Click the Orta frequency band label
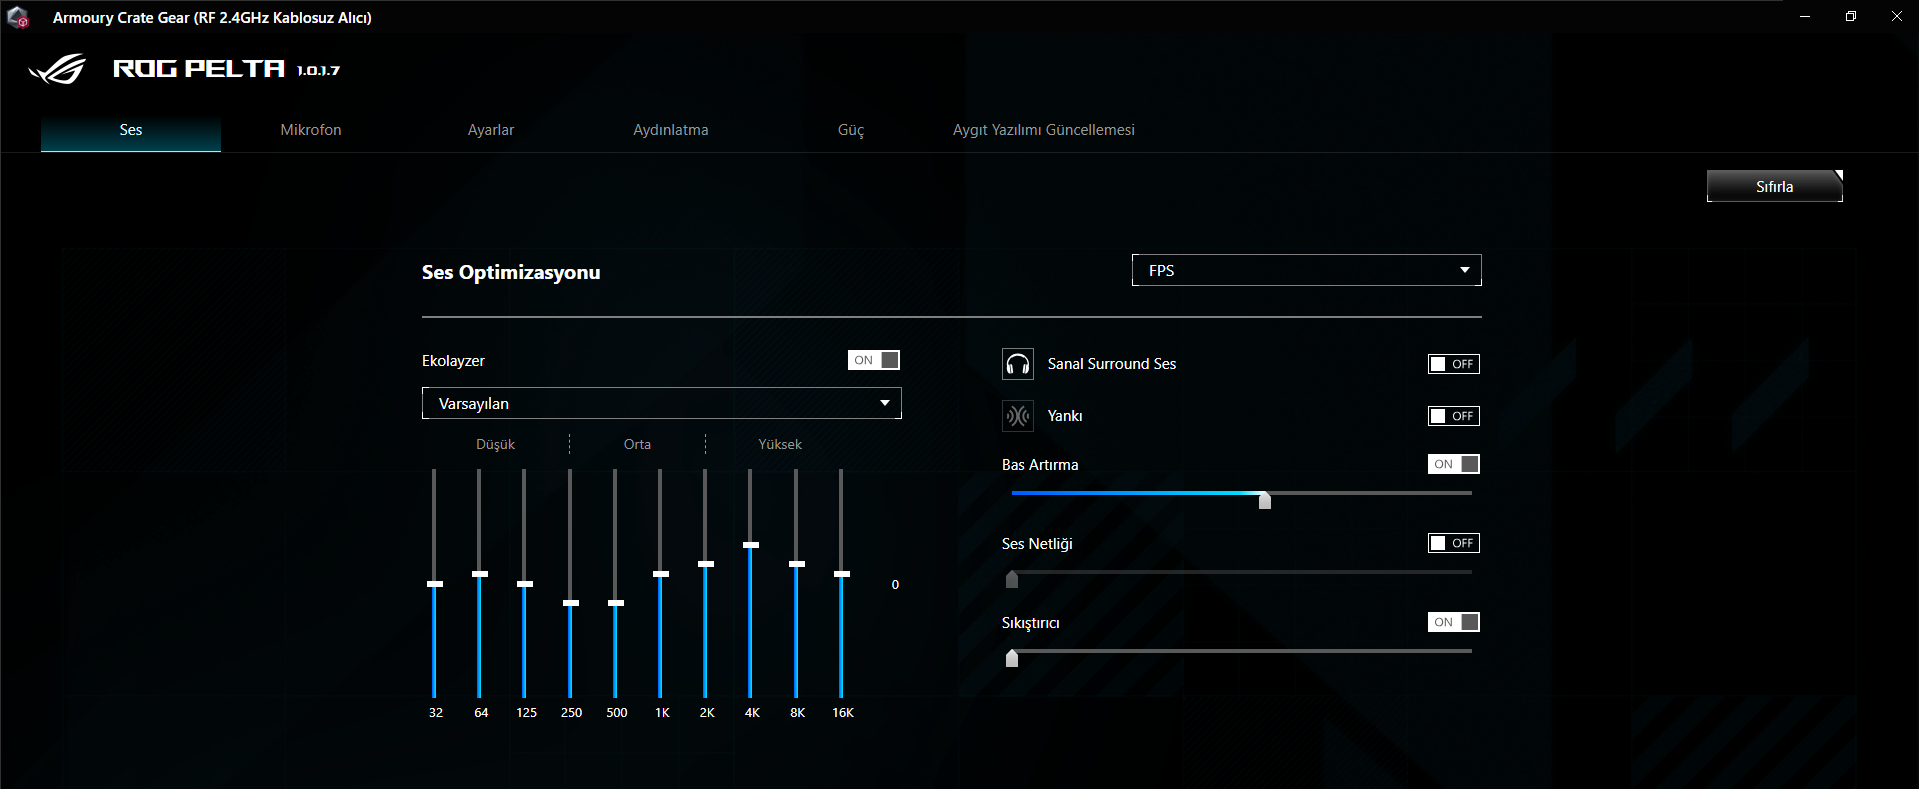Screen dimensions: 1919x789 pos(637,444)
